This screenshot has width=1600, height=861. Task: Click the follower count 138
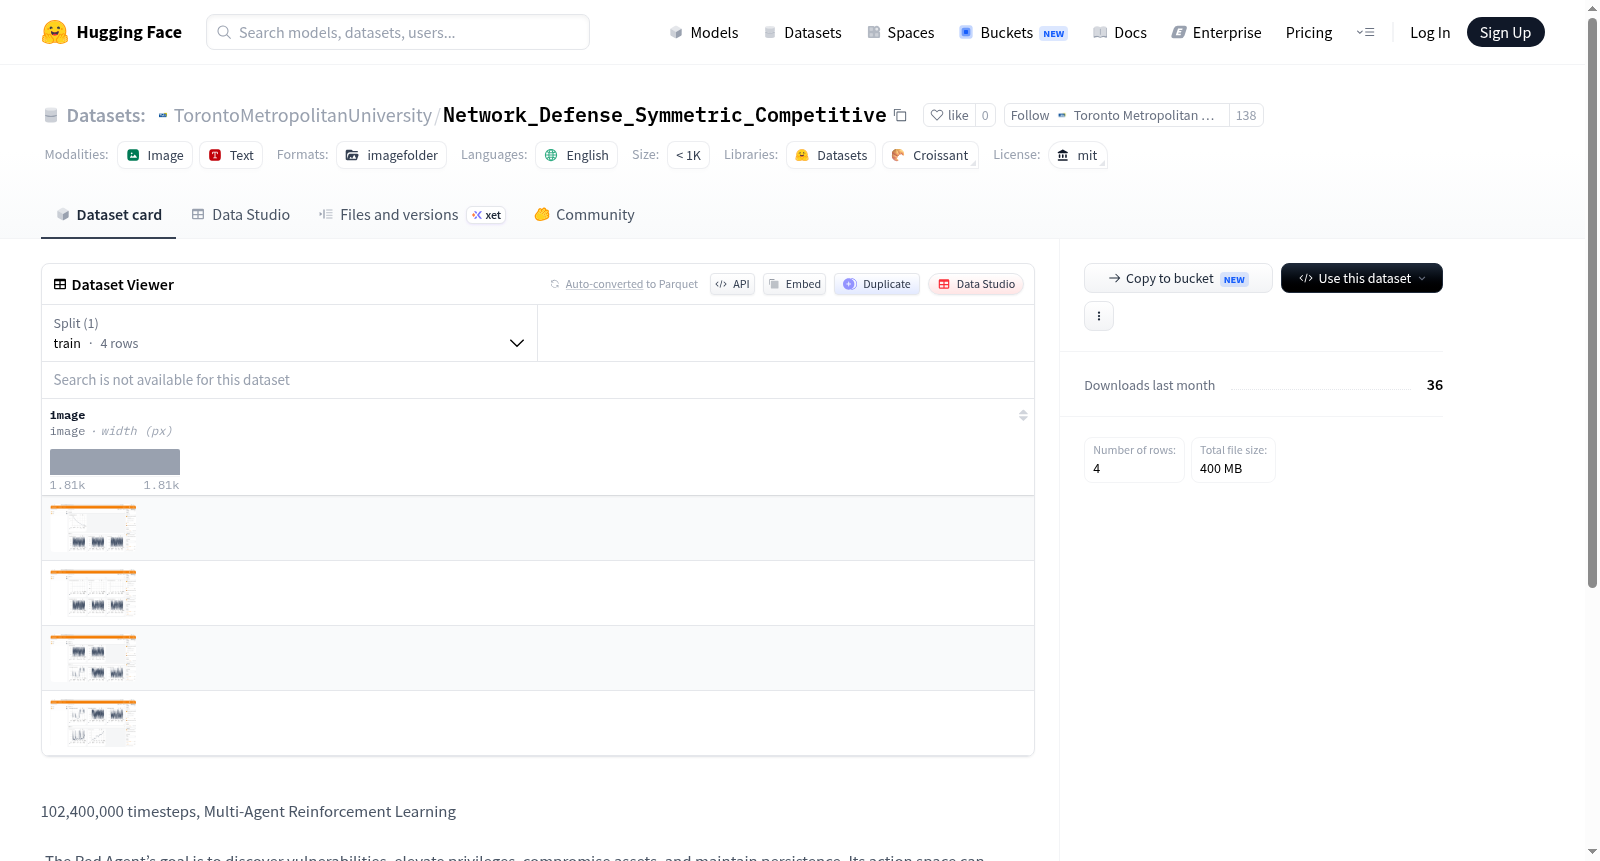1246,115
